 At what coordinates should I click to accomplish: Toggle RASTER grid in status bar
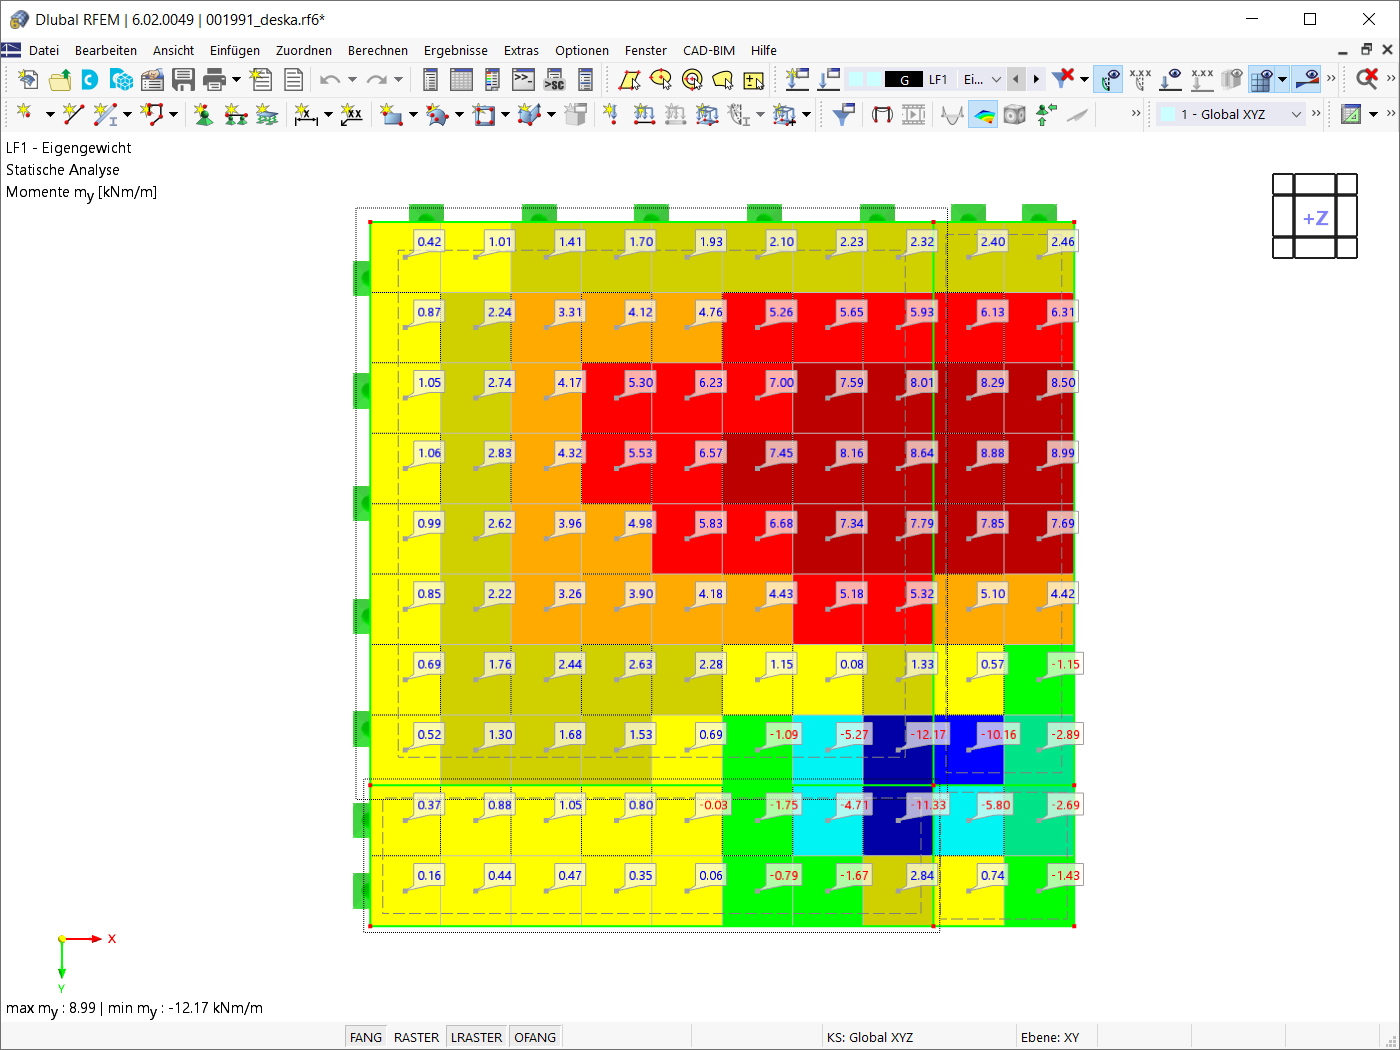point(416,1037)
